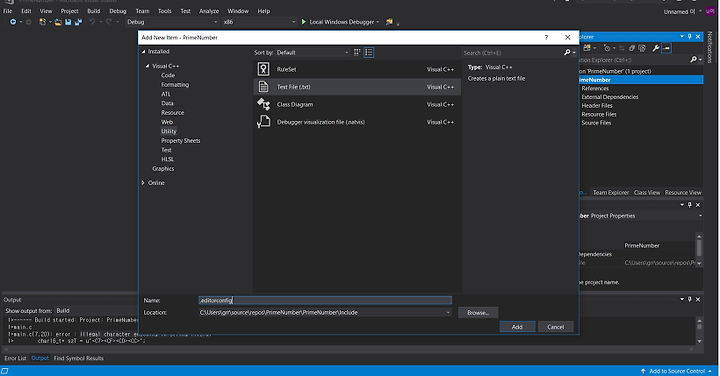The height and width of the screenshot is (376, 720).
Task: Expand the Online tree node
Action: 143,183
